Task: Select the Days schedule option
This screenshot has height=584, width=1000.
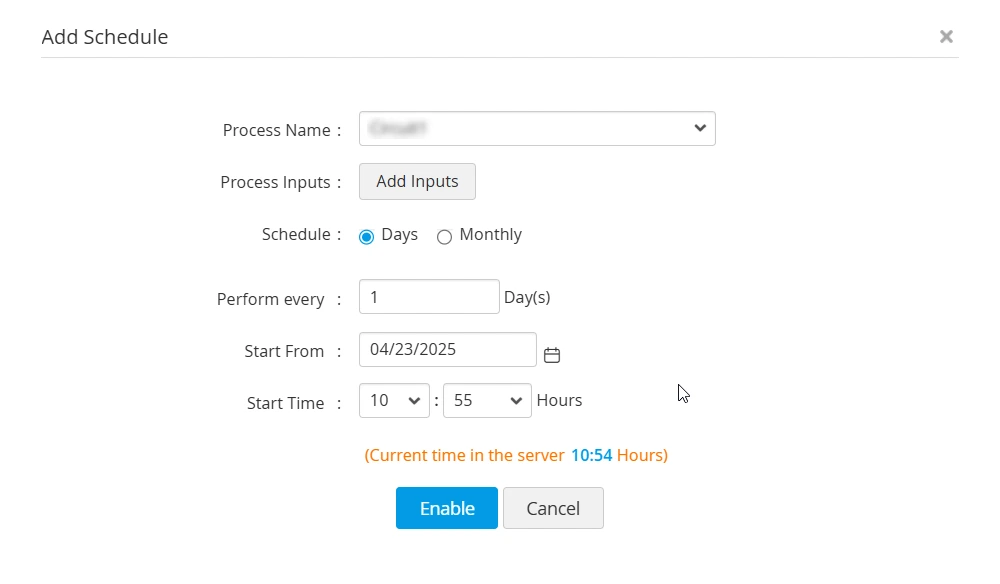Action: pos(367,237)
